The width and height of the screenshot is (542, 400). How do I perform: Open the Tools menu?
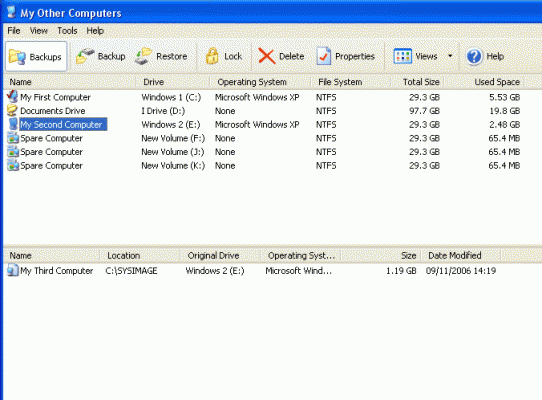[x=67, y=31]
